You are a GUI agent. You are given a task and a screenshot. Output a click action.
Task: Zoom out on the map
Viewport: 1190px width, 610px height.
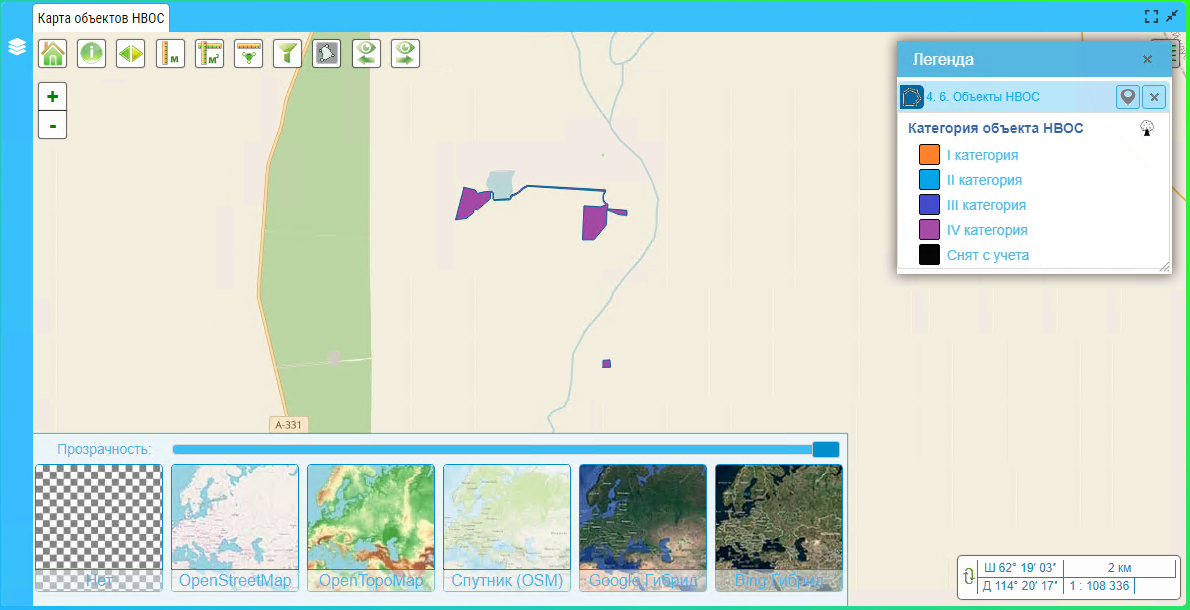[52, 125]
